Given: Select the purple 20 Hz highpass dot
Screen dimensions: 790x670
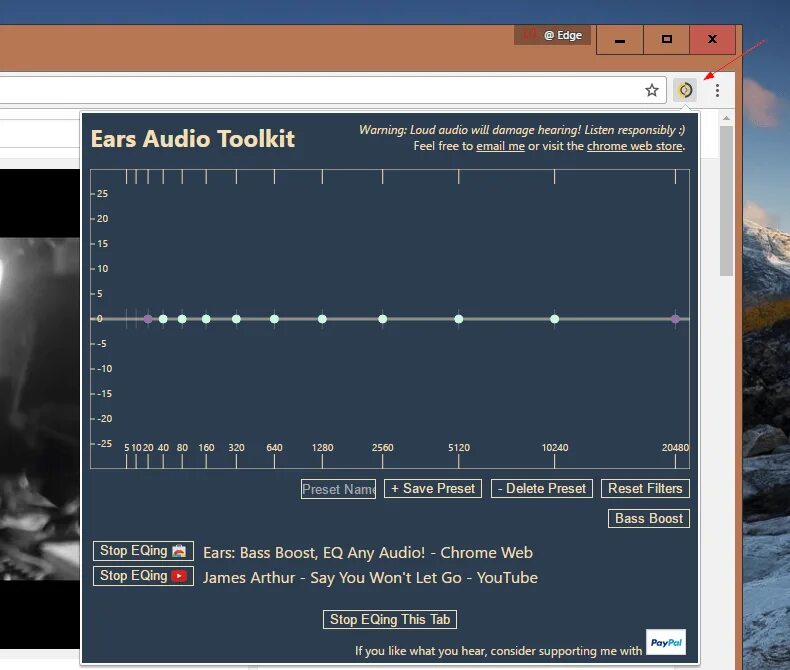Looking at the screenshot, I should tap(148, 319).
